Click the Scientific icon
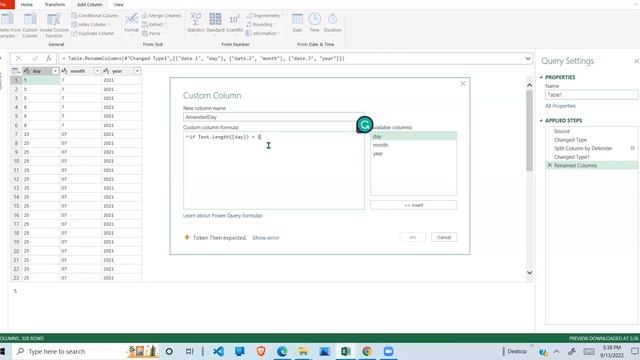The image size is (640, 360). click(x=234, y=23)
